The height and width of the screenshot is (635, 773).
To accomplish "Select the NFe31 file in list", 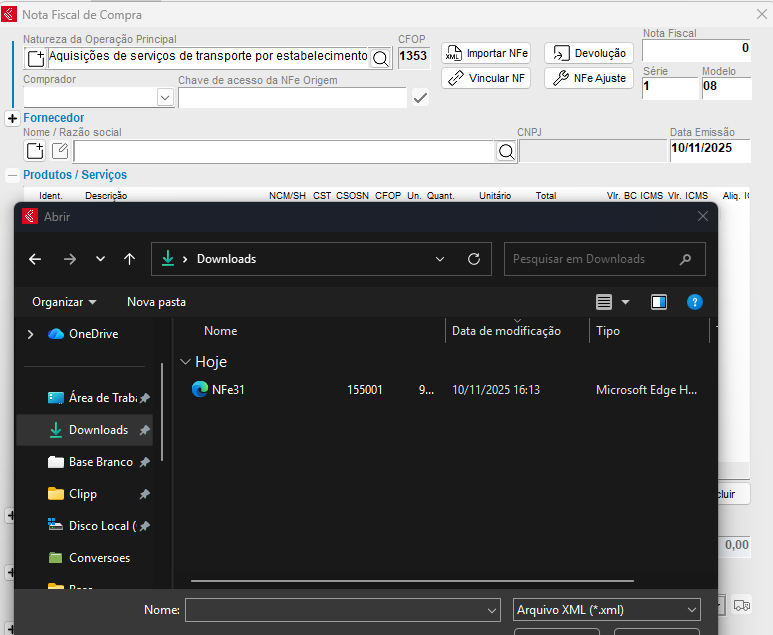I will pyautogui.click(x=228, y=390).
